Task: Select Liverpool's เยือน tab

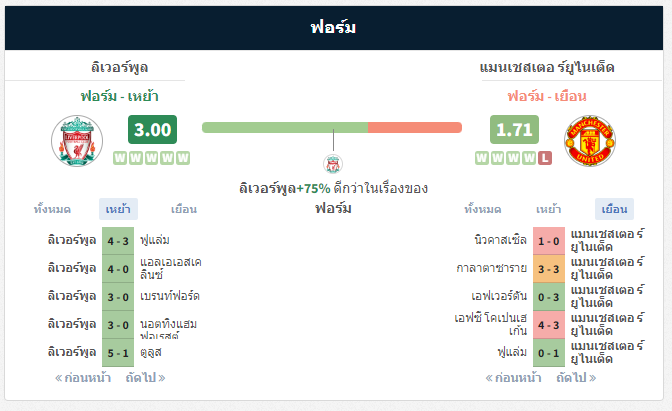Action: click(x=184, y=209)
